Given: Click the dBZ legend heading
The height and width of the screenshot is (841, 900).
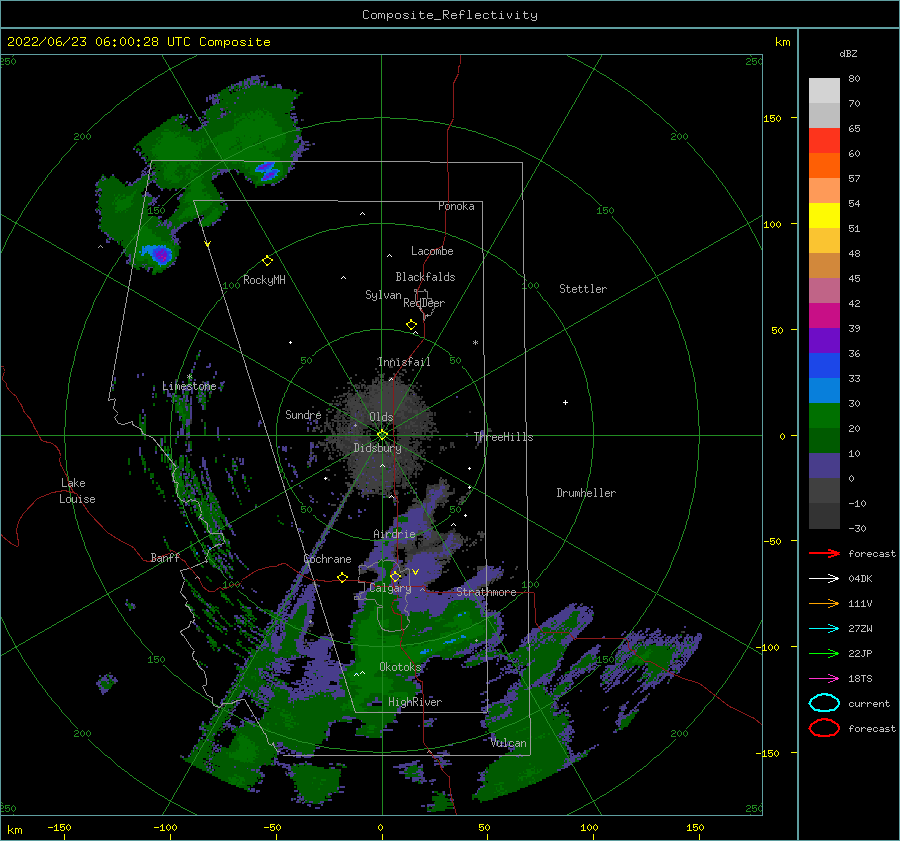Looking at the screenshot, I should [x=848, y=53].
